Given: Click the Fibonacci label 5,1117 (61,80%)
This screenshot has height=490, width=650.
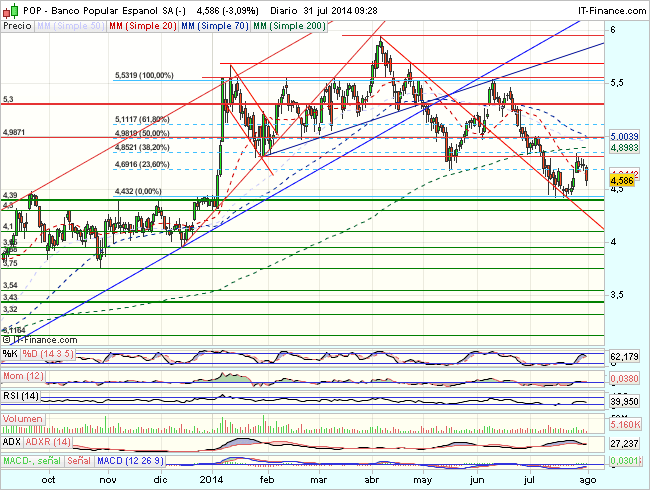Looking at the screenshot, I should (142, 119).
